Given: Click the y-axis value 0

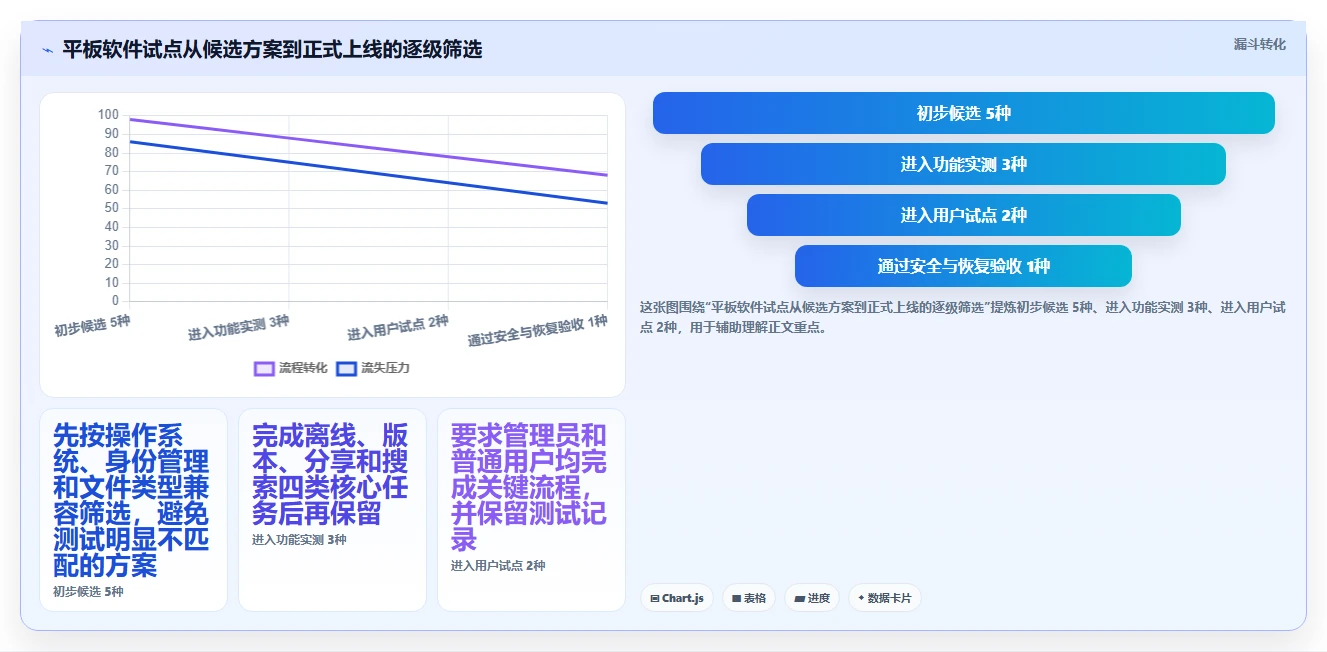Looking at the screenshot, I should 115,301.
